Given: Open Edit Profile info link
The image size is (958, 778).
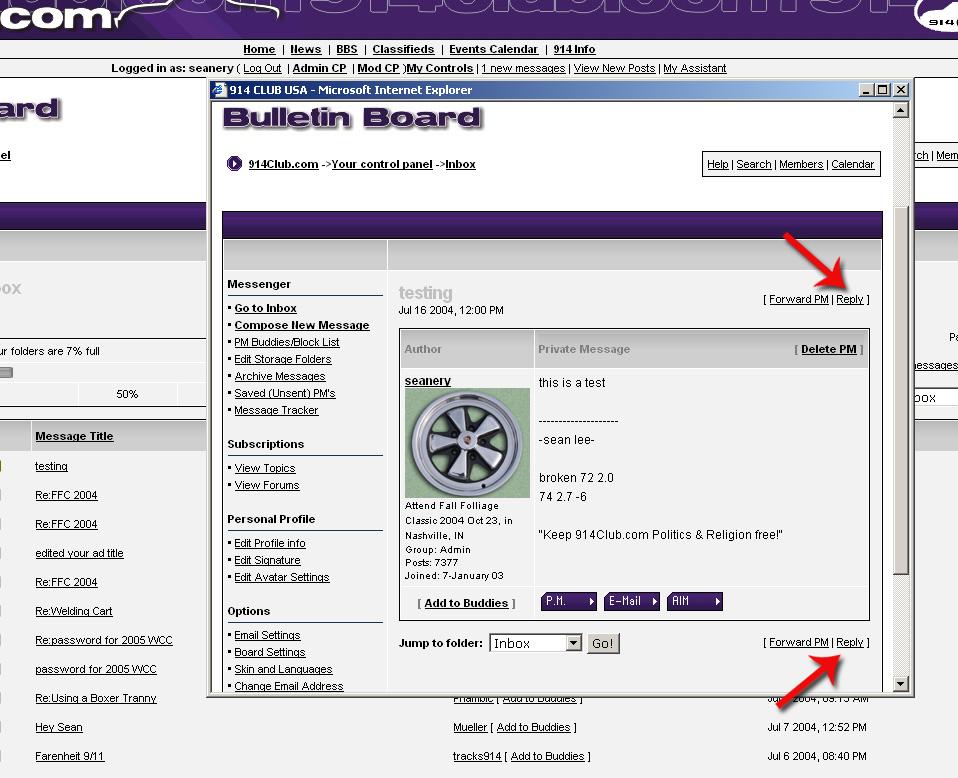Looking at the screenshot, I should click(x=270, y=543).
